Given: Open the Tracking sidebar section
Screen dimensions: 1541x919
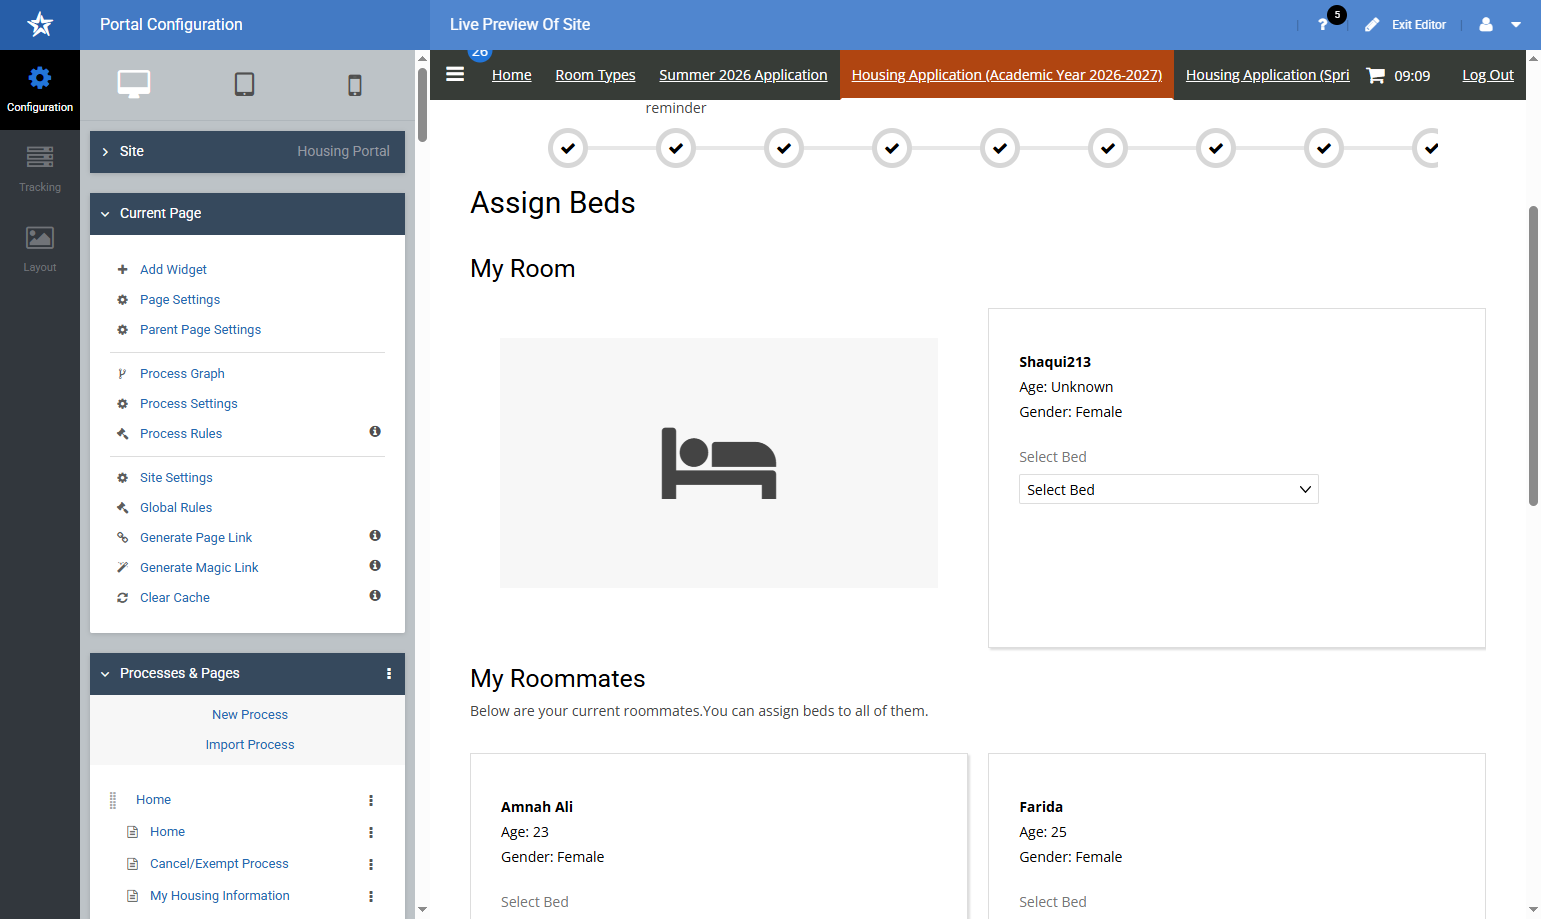Looking at the screenshot, I should tap(40, 170).
